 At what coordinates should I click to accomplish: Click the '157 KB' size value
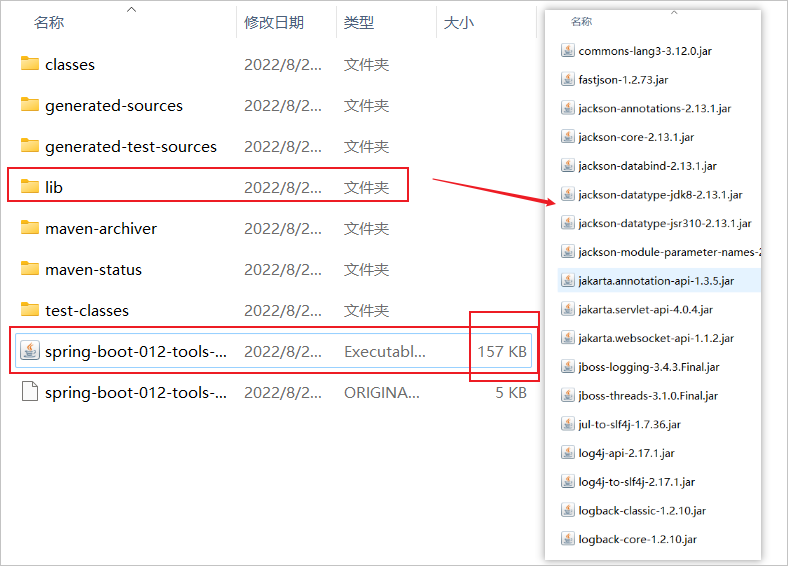click(x=502, y=351)
